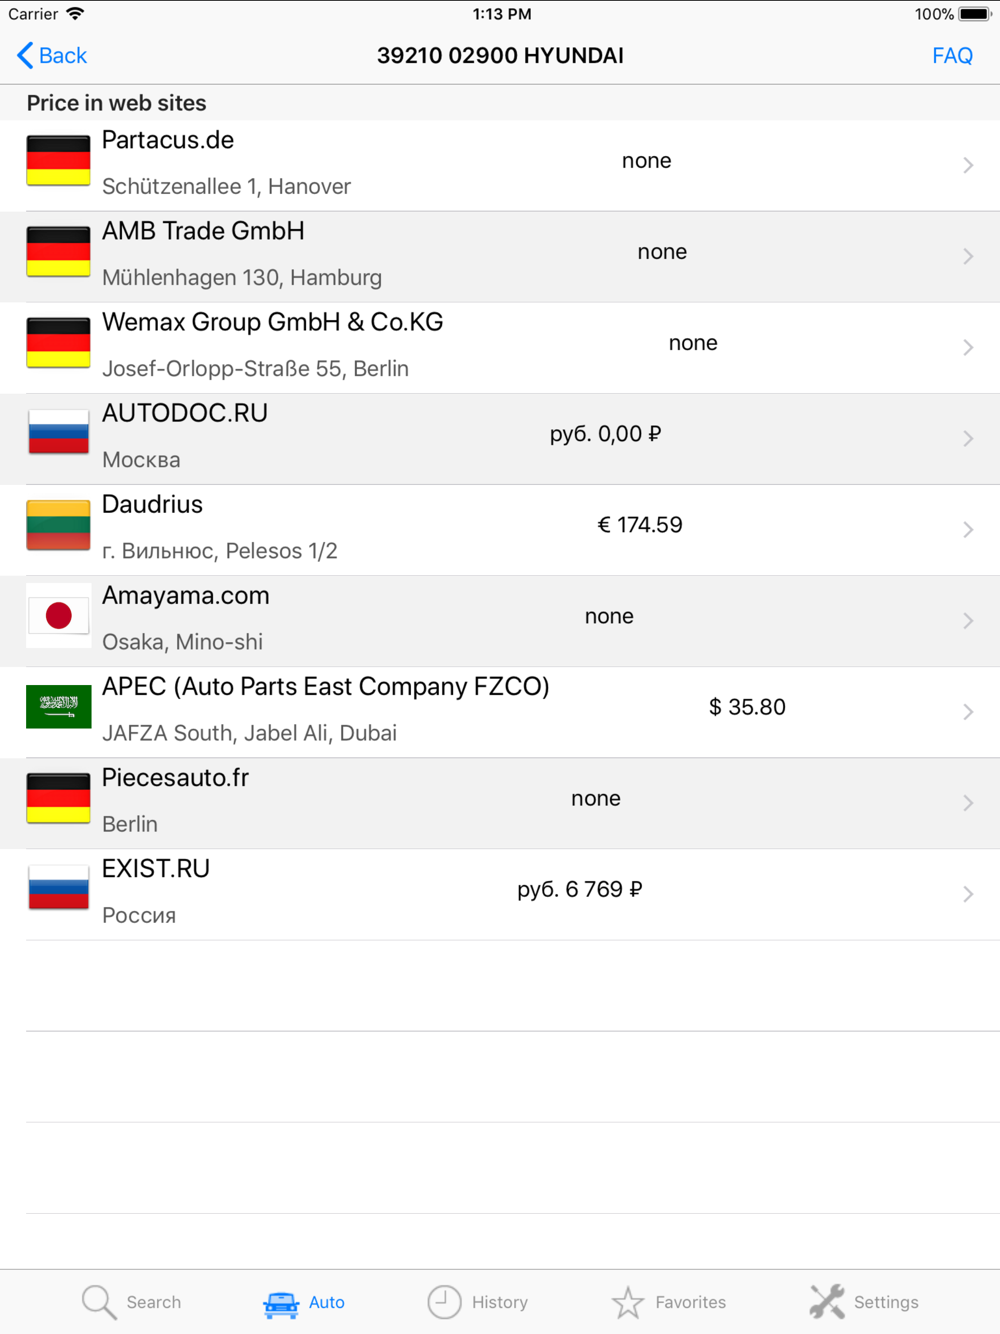Click the German flag beside Partacus.de
This screenshot has width=1000, height=1334.
(58, 161)
